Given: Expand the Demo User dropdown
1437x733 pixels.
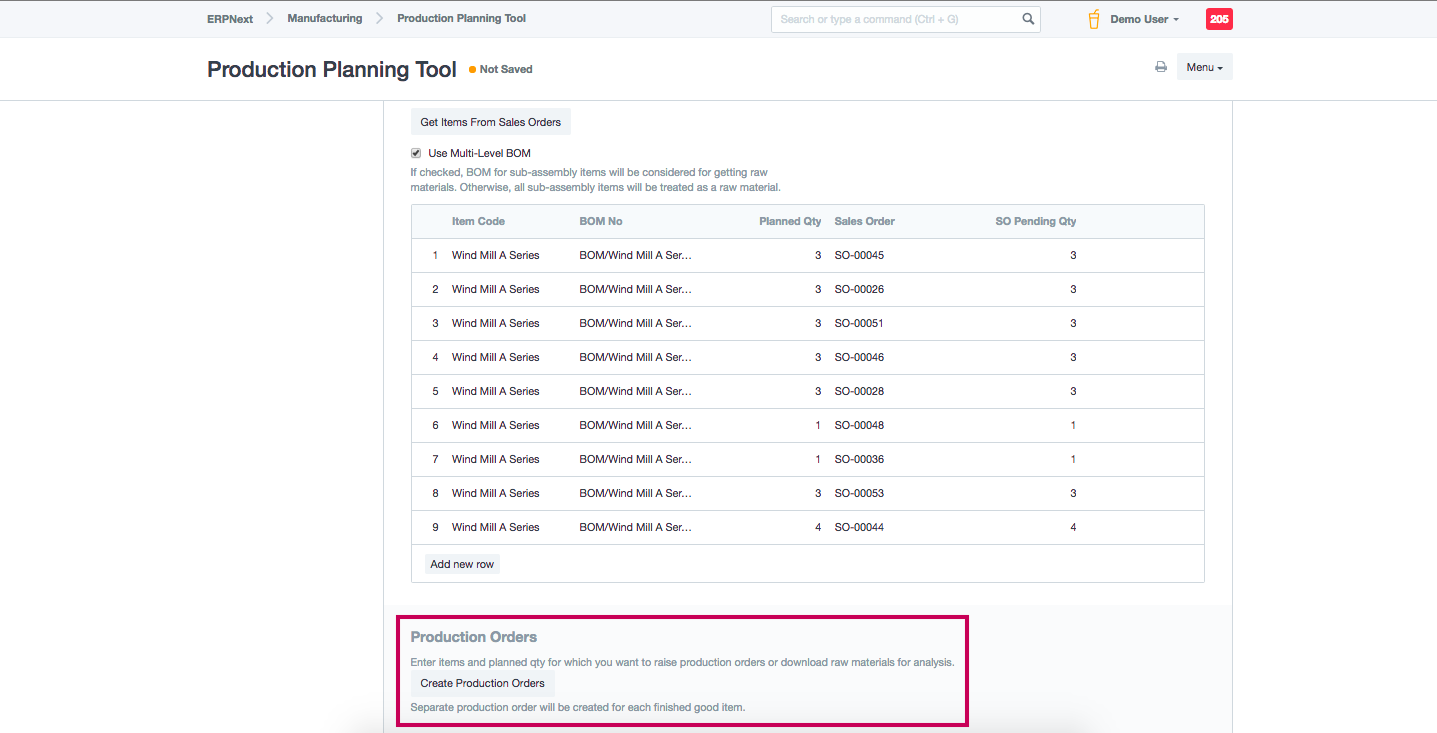Looking at the screenshot, I should [1145, 19].
